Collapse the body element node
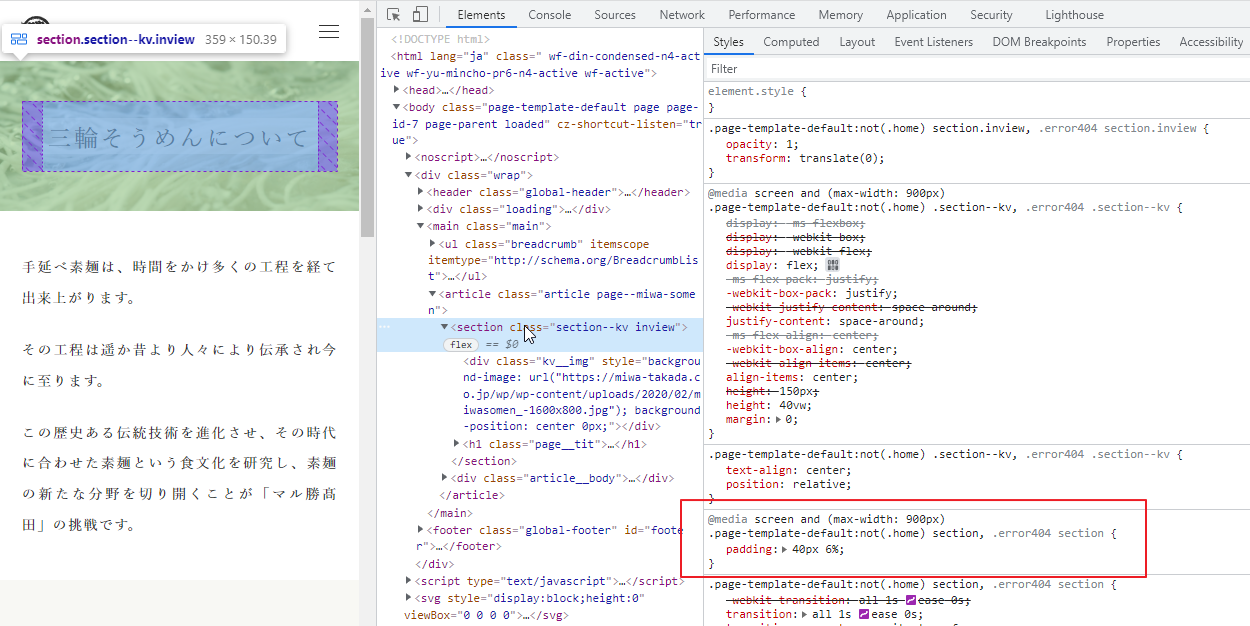The height and width of the screenshot is (626, 1250). pyautogui.click(x=397, y=107)
